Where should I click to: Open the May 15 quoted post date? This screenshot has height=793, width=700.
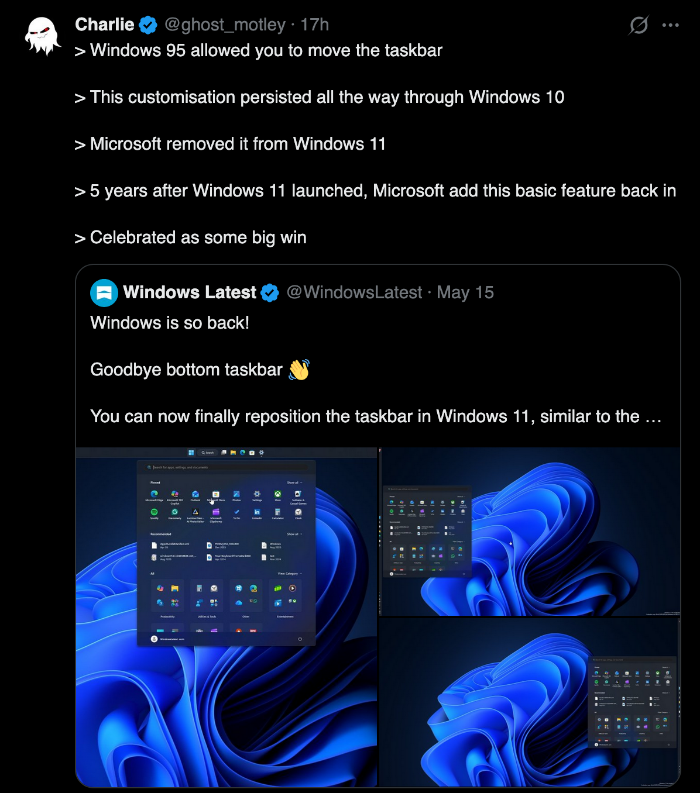point(465,292)
